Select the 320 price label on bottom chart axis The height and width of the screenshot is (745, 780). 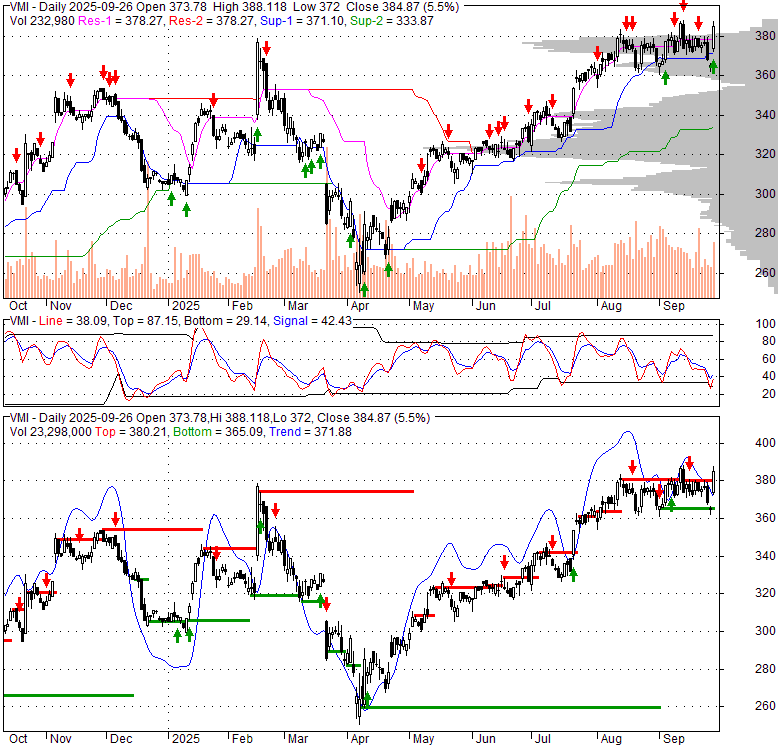765,593
